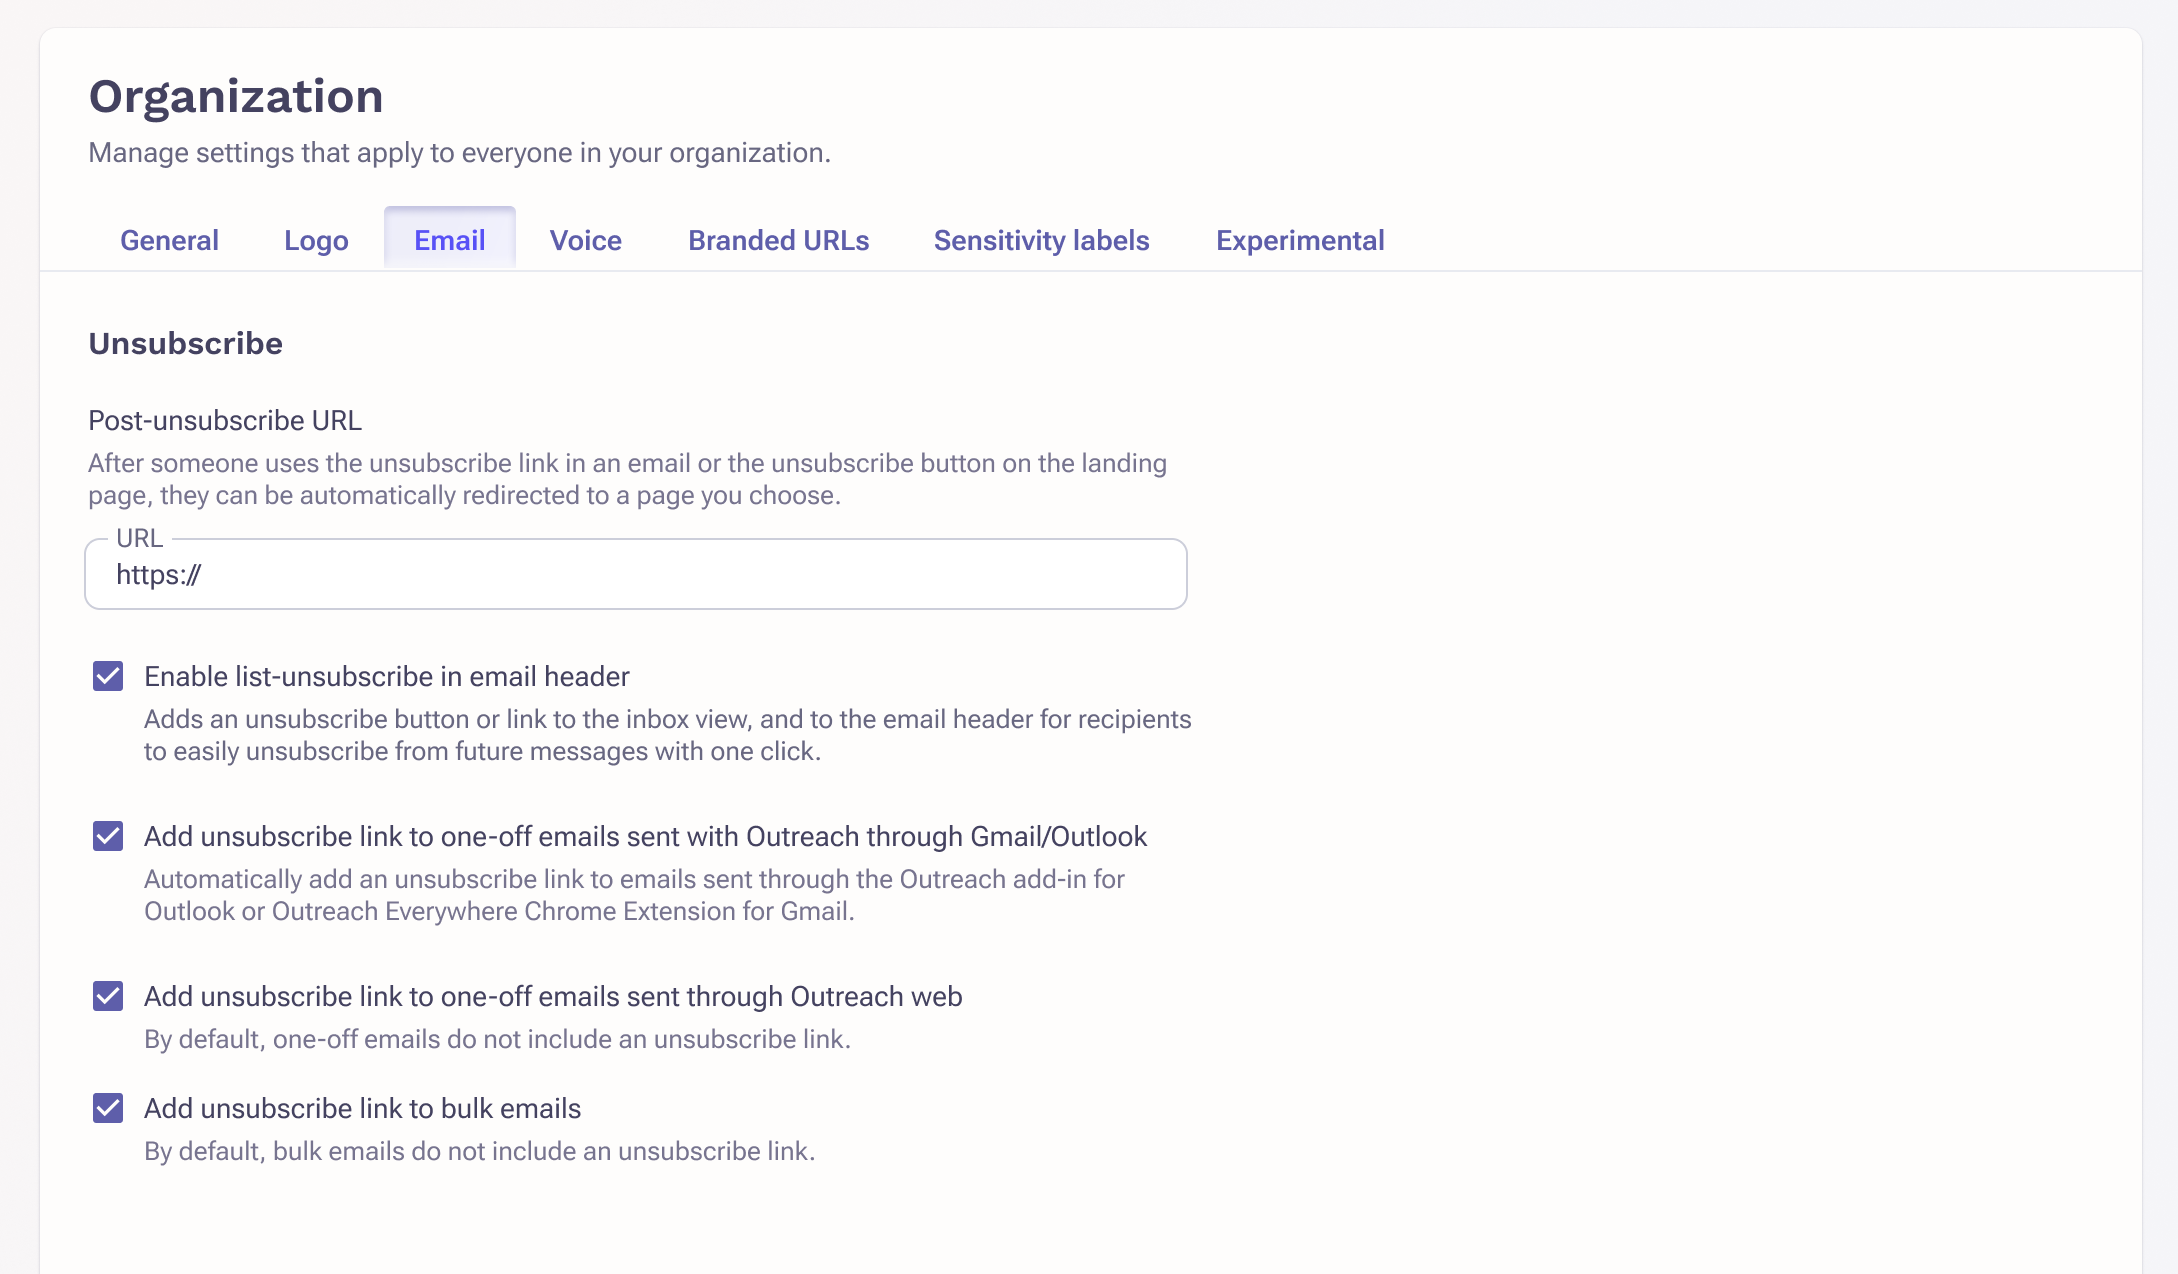Focus the Post-unsubscribe URL input field

[636, 574]
